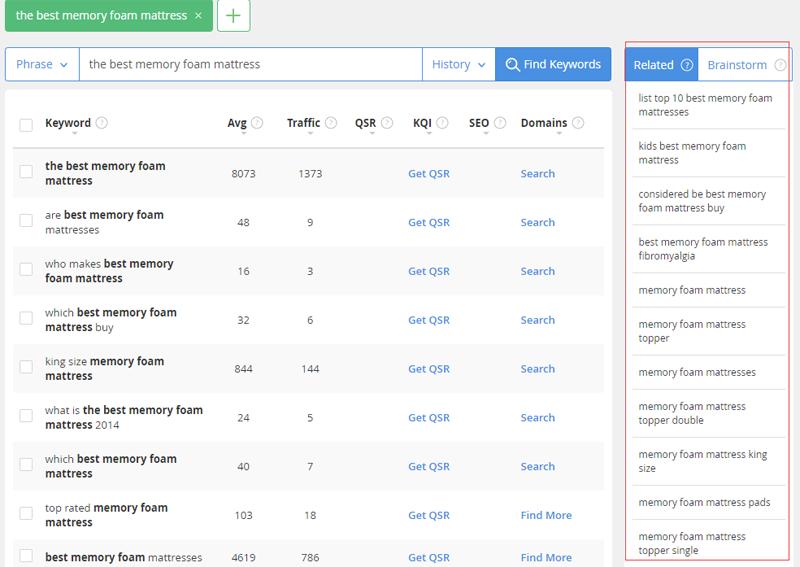
Task: Open help icon beside Keyword column header
Action: click(x=102, y=122)
